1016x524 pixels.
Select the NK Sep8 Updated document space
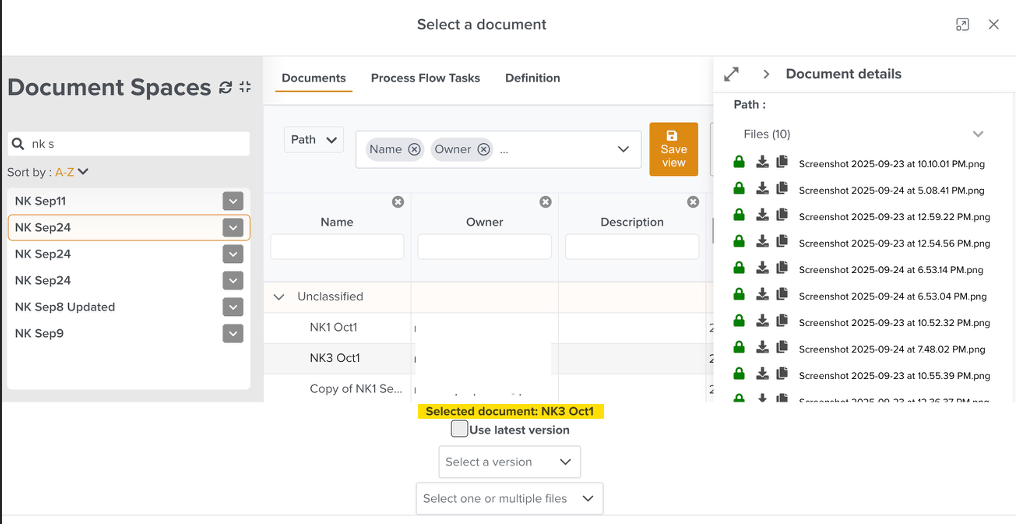pos(65,307)
